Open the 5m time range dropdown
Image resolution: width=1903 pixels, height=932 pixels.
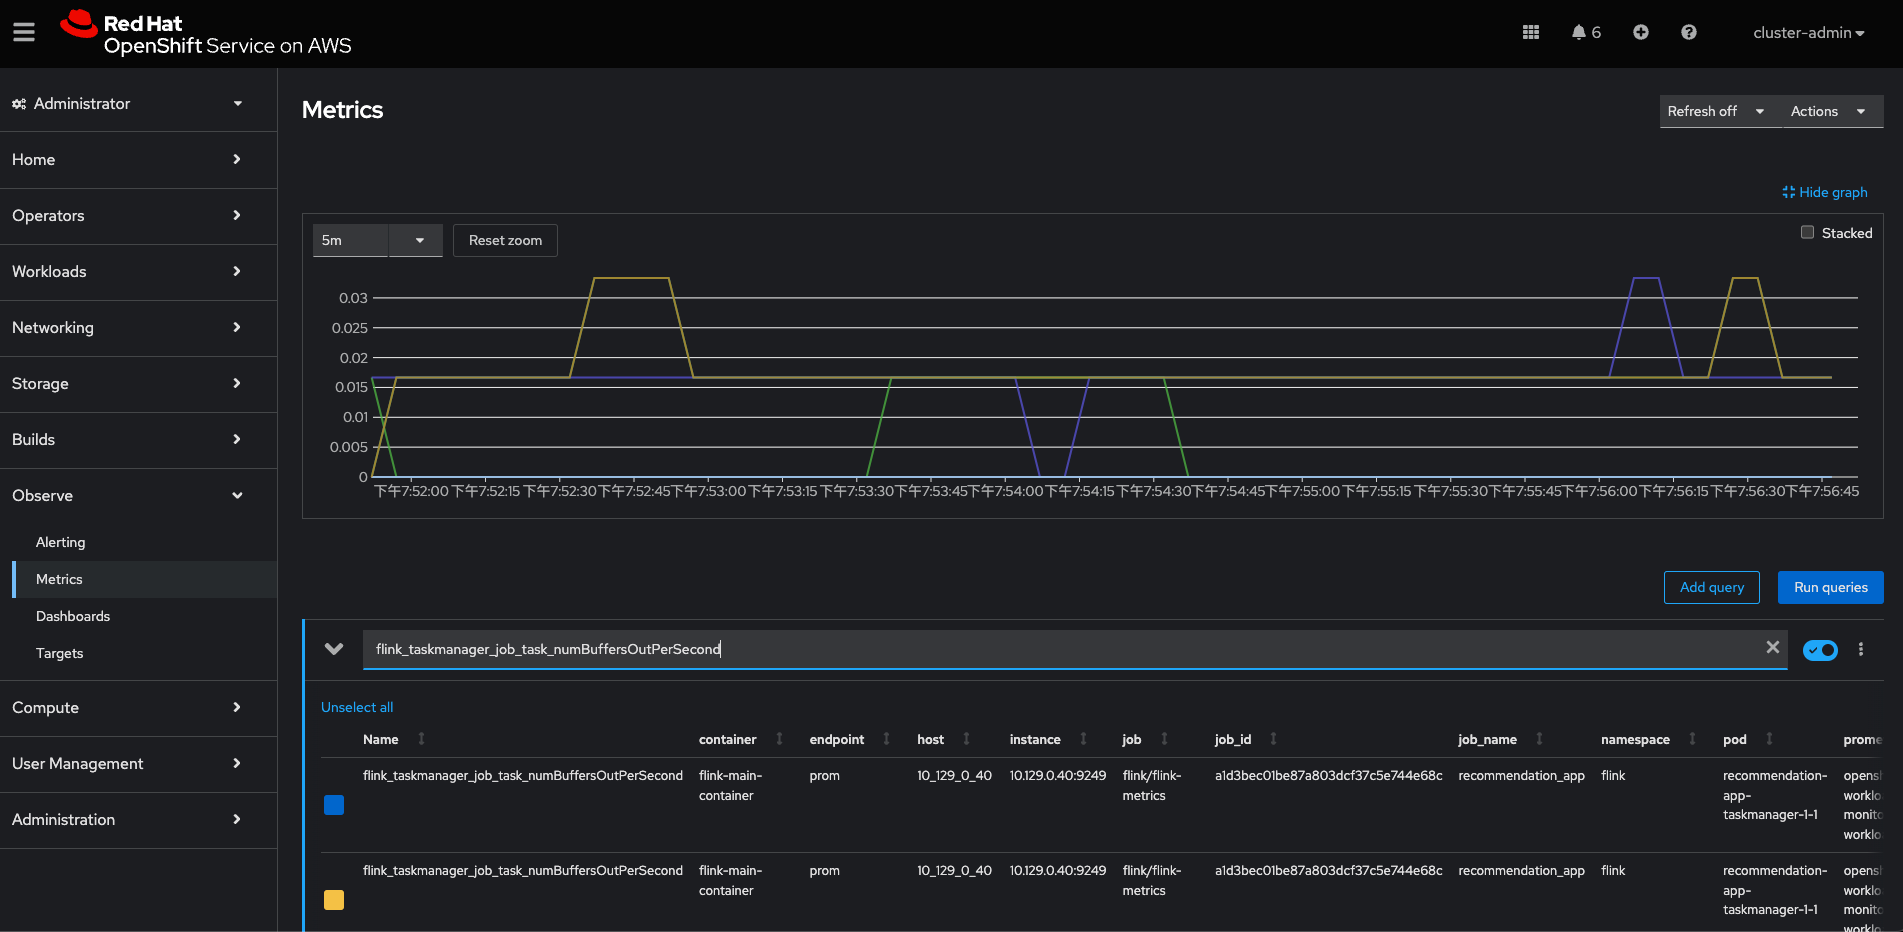(x=377, y=241)
